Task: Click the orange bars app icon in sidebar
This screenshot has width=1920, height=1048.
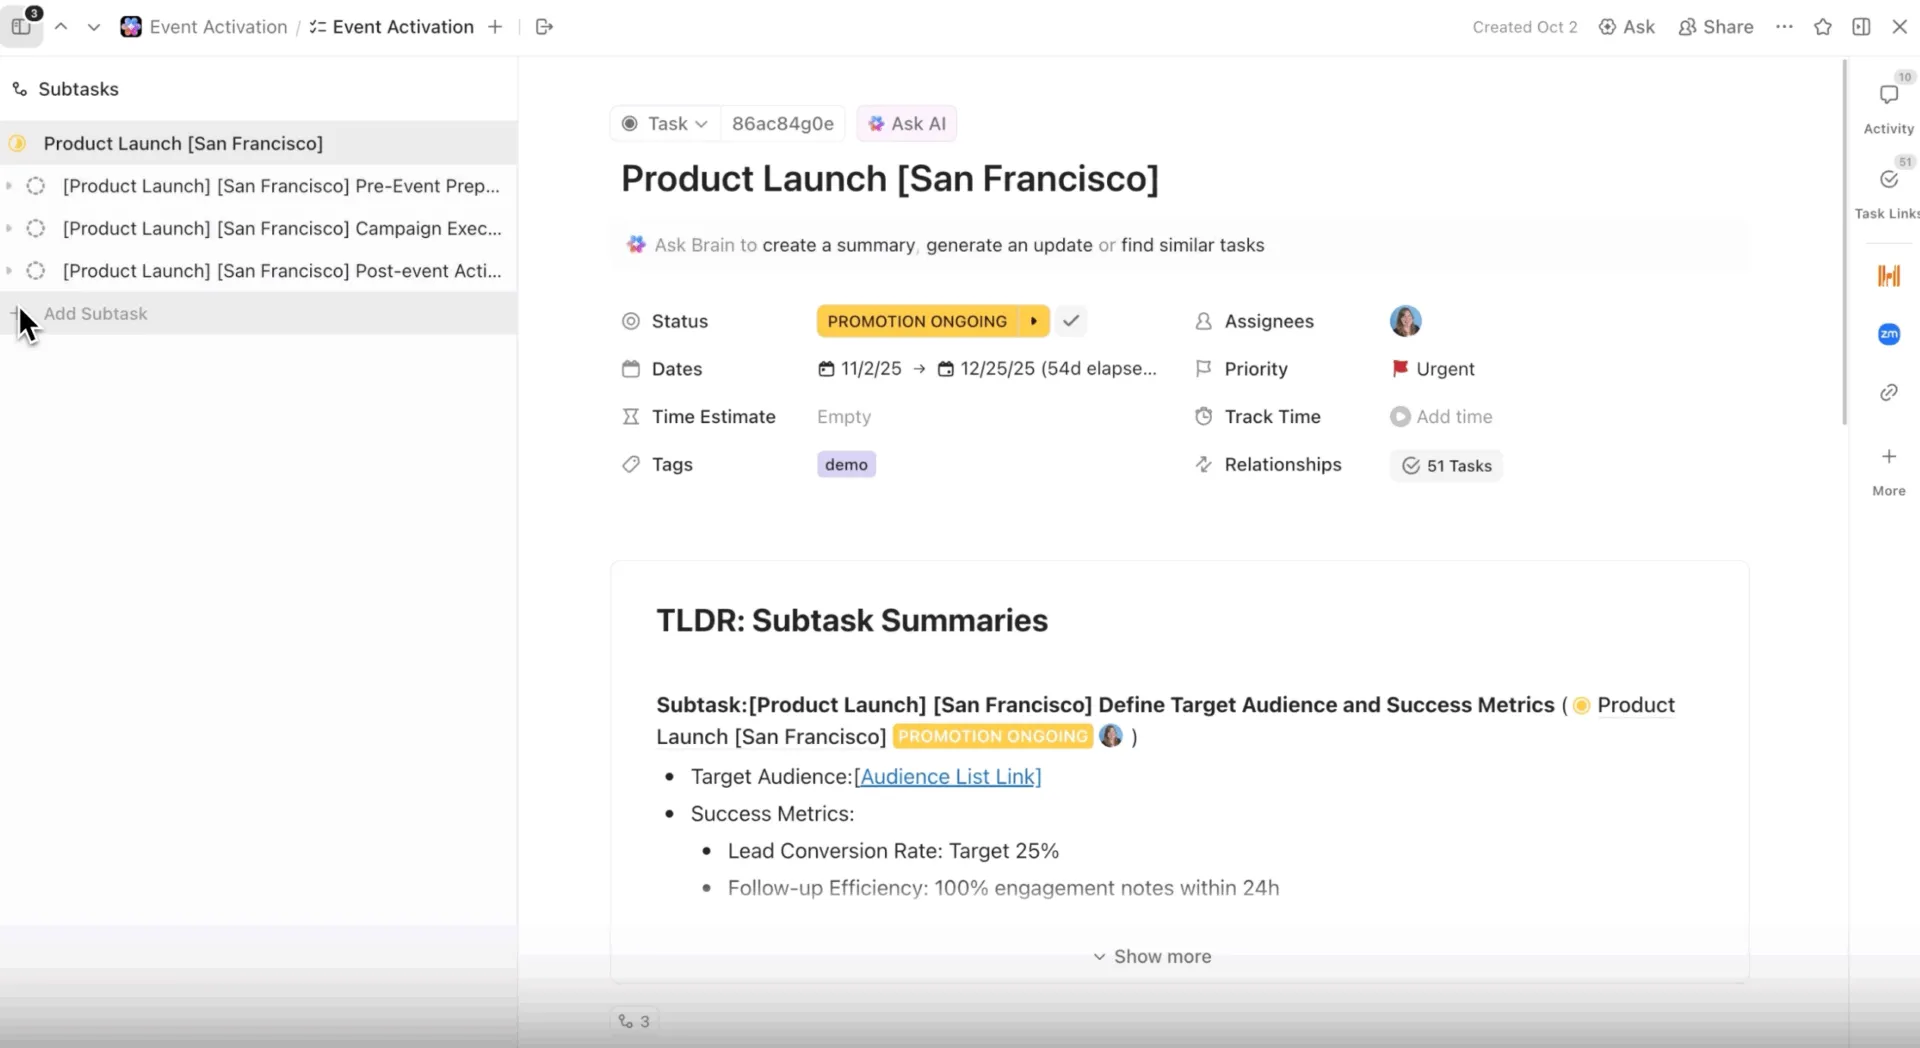Action: tap(1889, 276)
